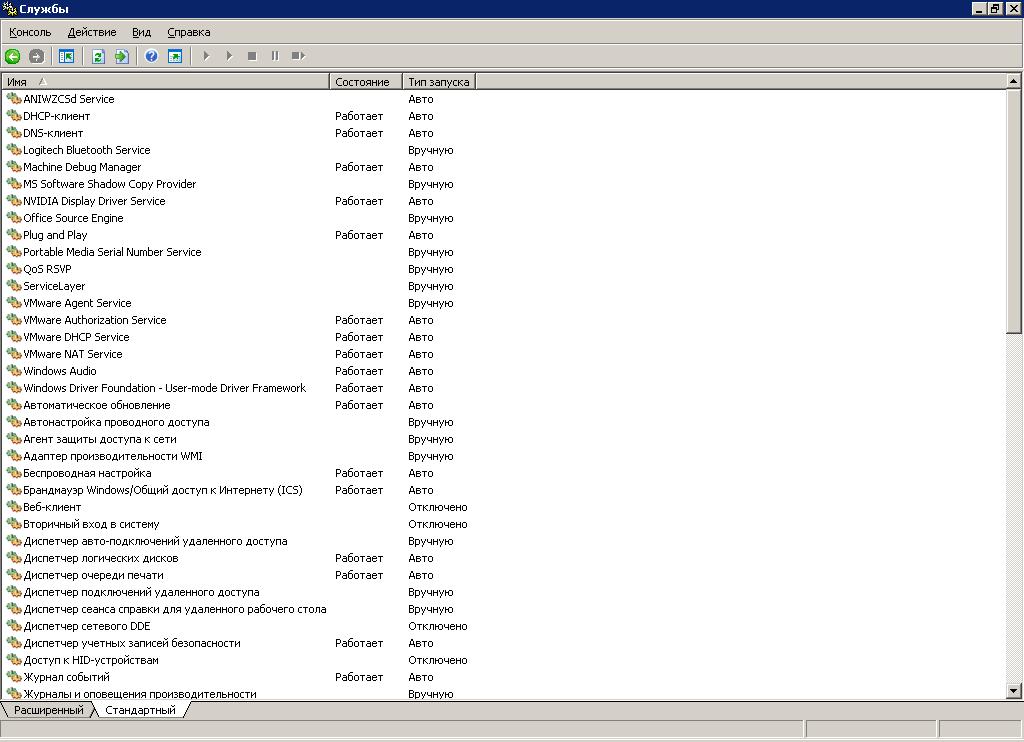Sort by Тип запуска column header
This screenshot has width=1024, height=742.
pos(438,82)
